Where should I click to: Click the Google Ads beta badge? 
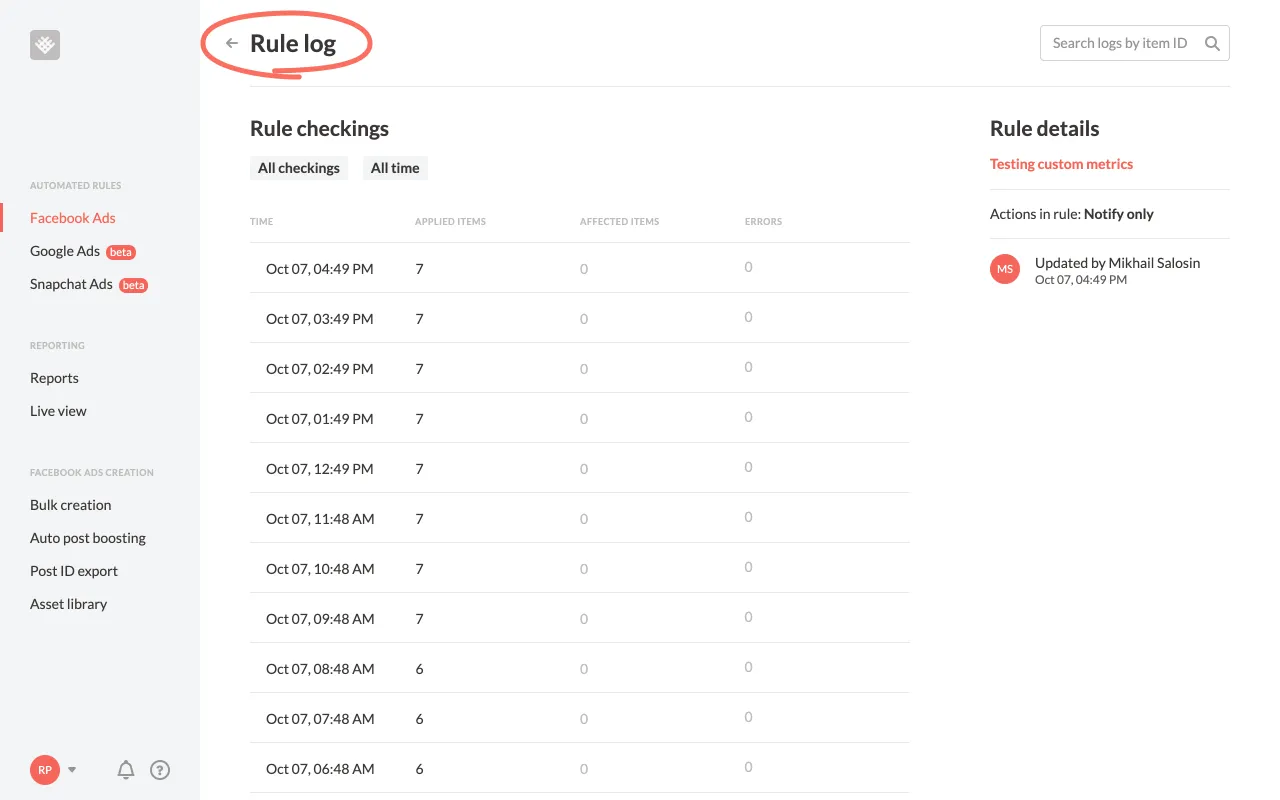(x=120, y=252)
